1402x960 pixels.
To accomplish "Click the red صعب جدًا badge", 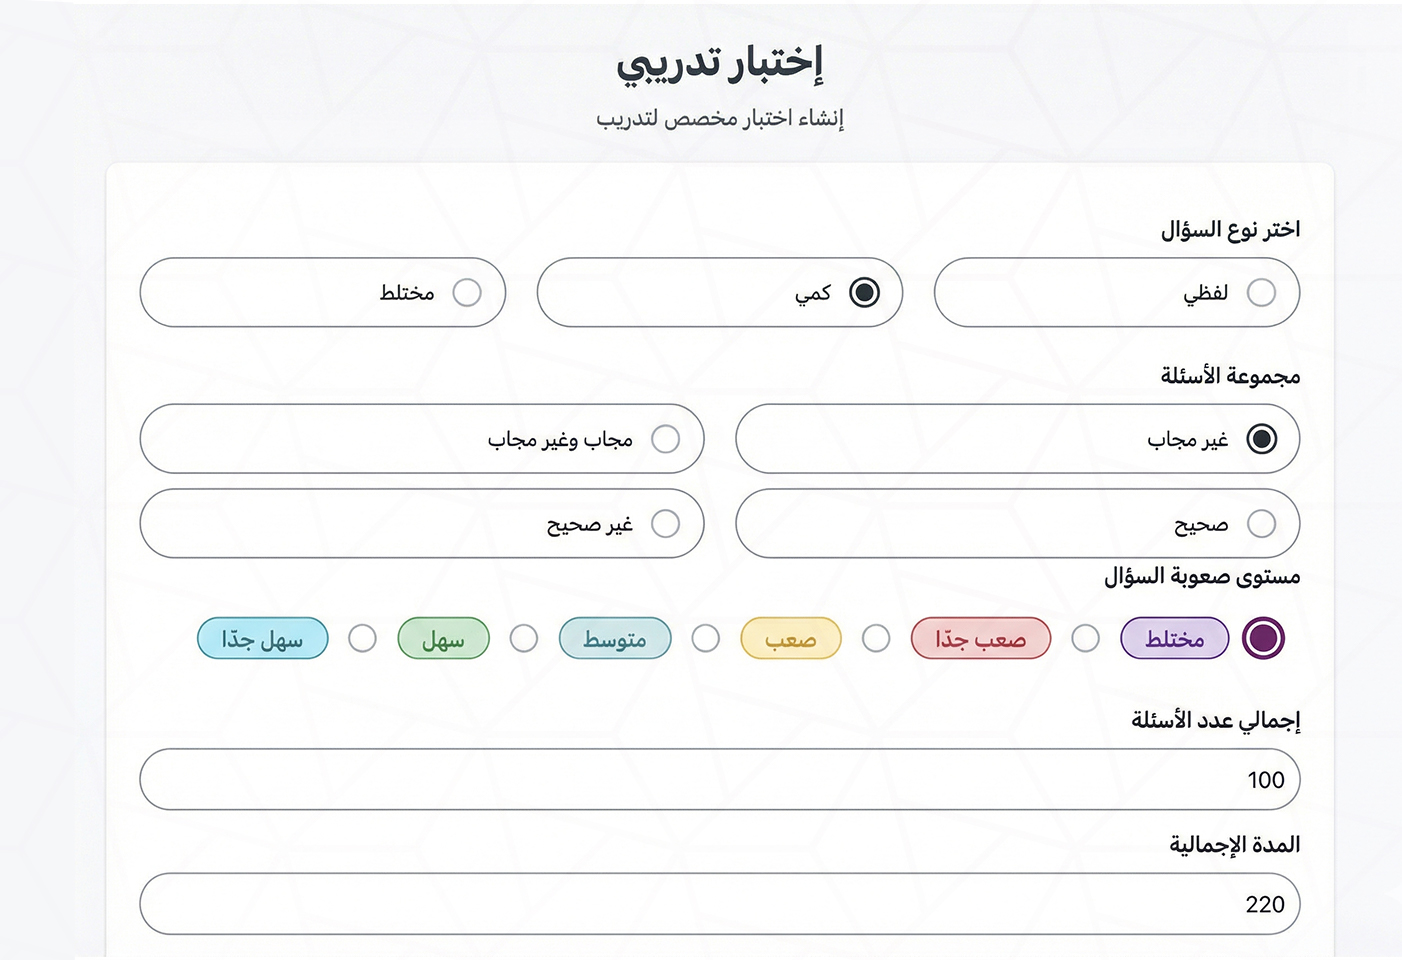I will coord(980,638).
